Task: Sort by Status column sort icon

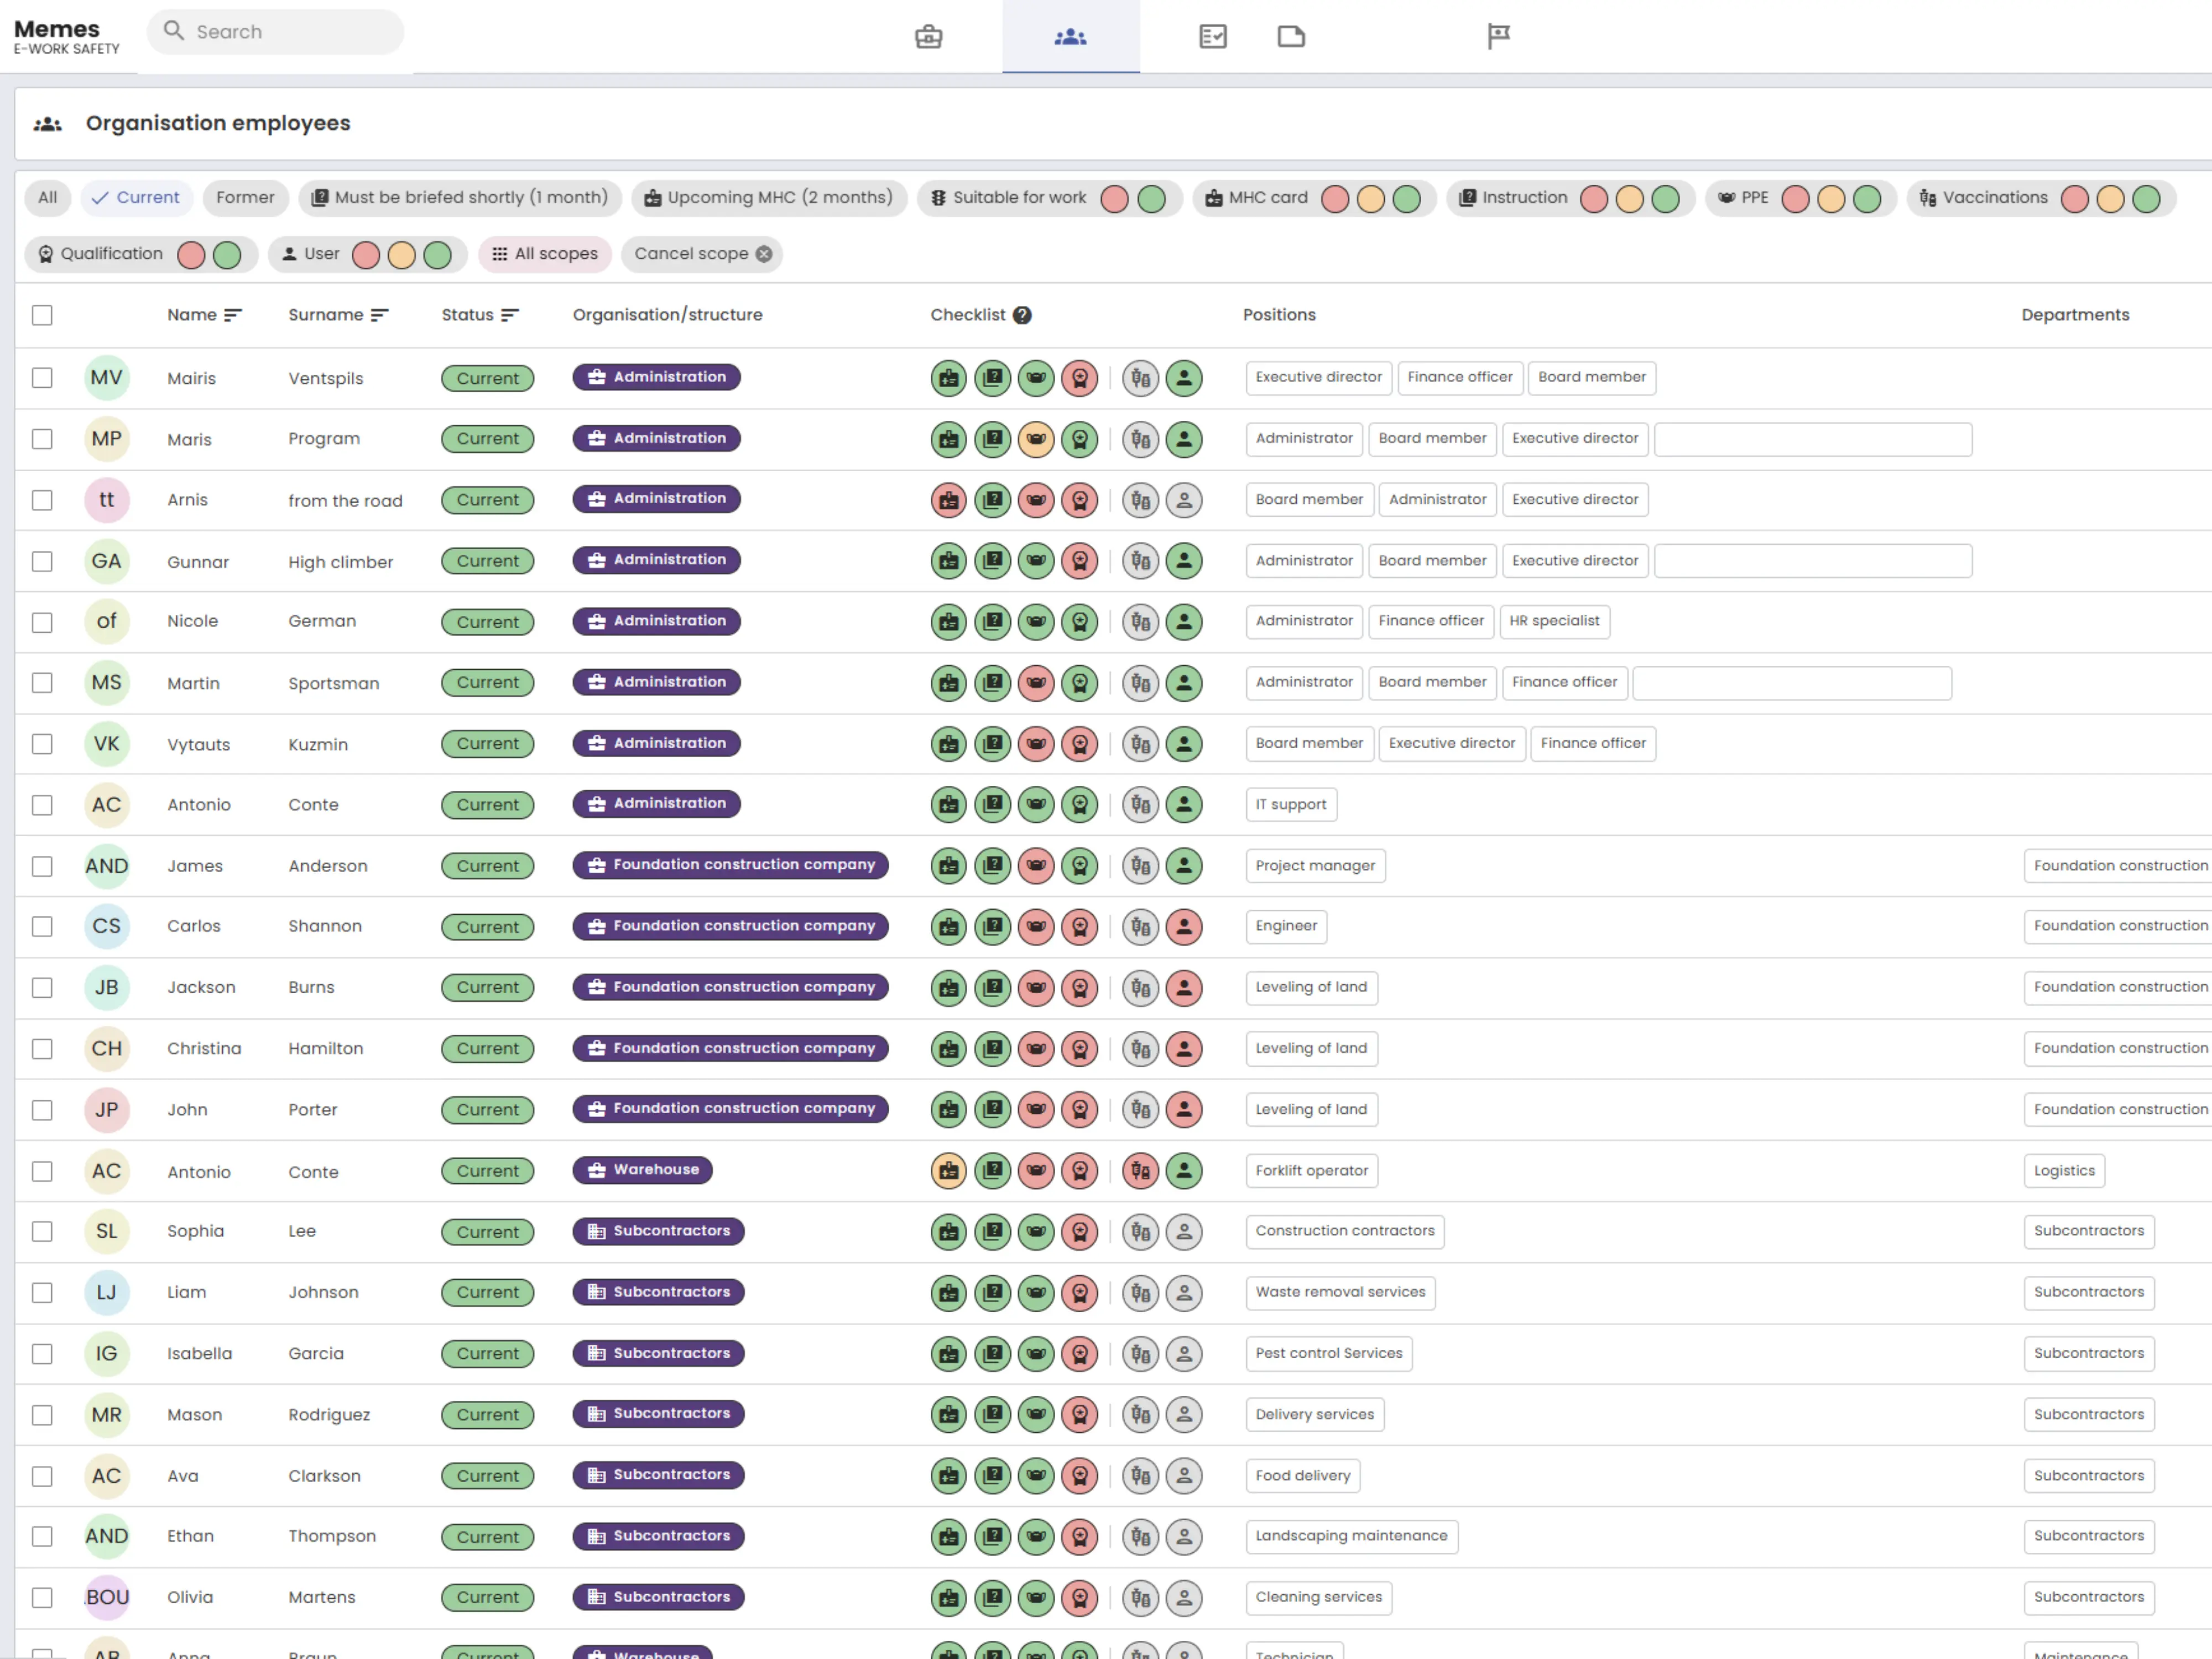Action: [x=510, y=315]
